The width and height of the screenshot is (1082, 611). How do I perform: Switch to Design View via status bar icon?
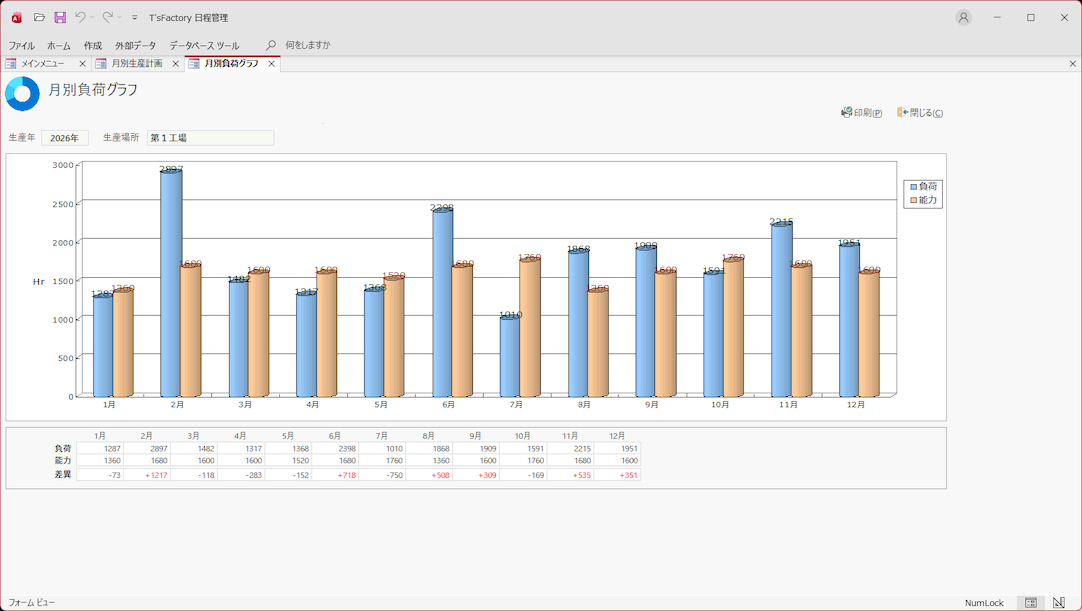pyautogui.click(x=1059, y=603)
